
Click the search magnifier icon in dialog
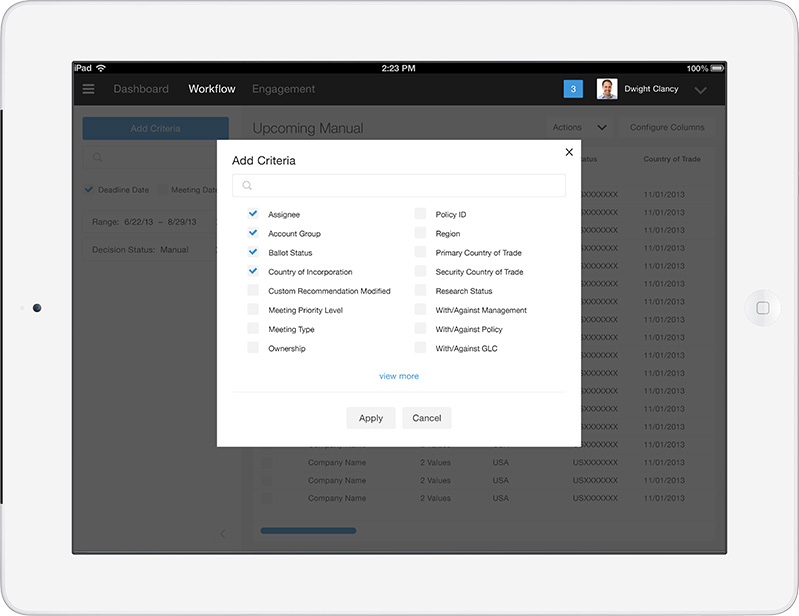pyautogui.click(x=247, y=186)
